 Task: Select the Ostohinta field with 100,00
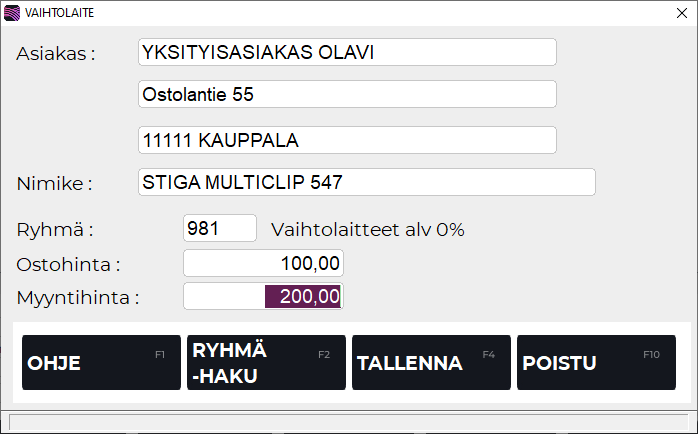[x=263, y=264]
